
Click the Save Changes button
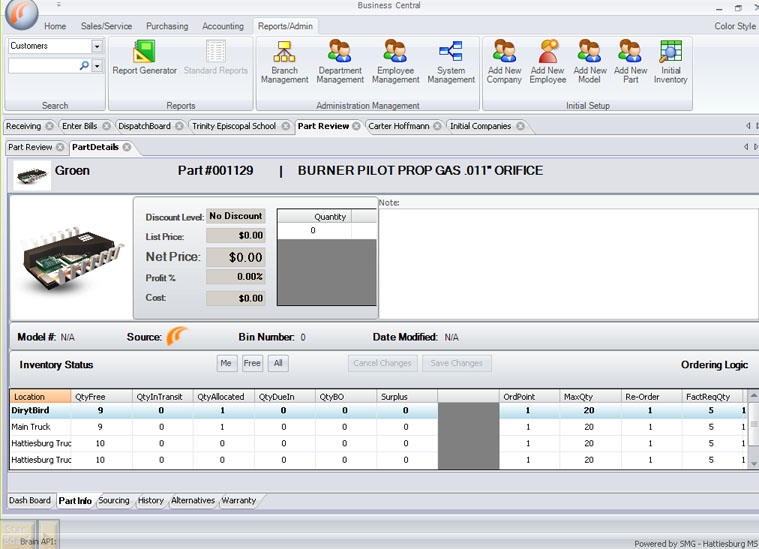(456, 363)
